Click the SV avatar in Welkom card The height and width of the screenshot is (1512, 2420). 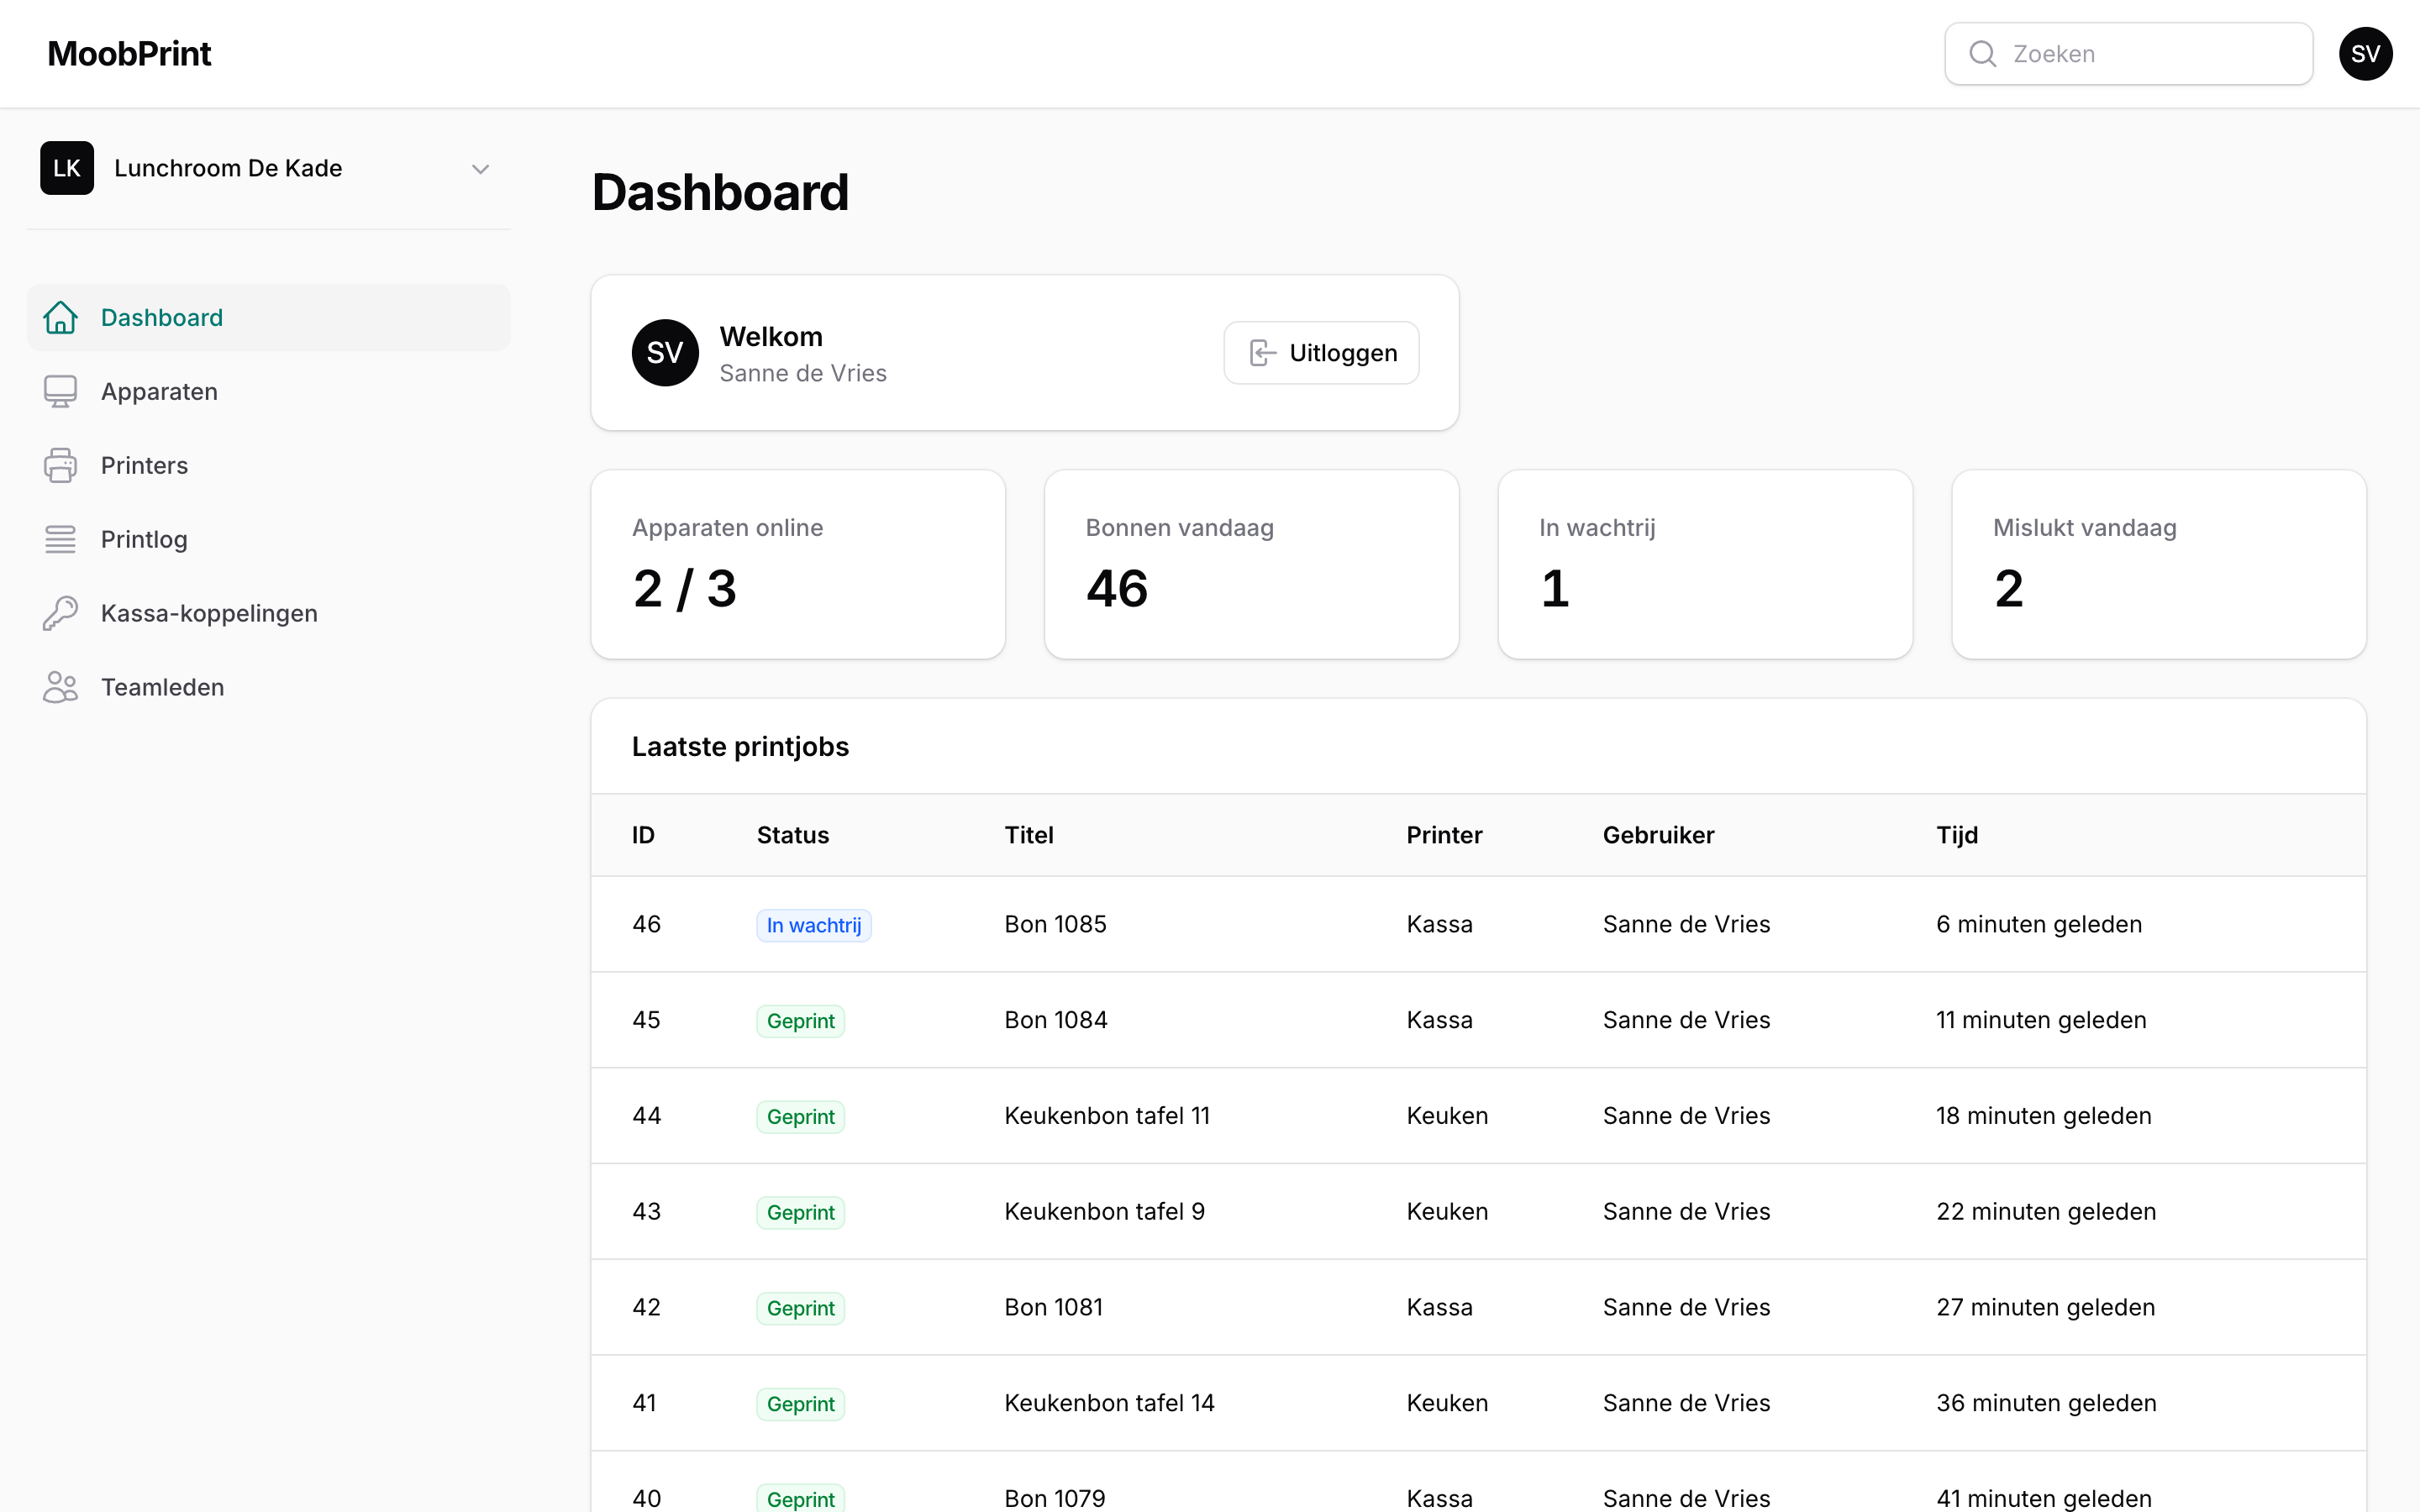[665, 353]
